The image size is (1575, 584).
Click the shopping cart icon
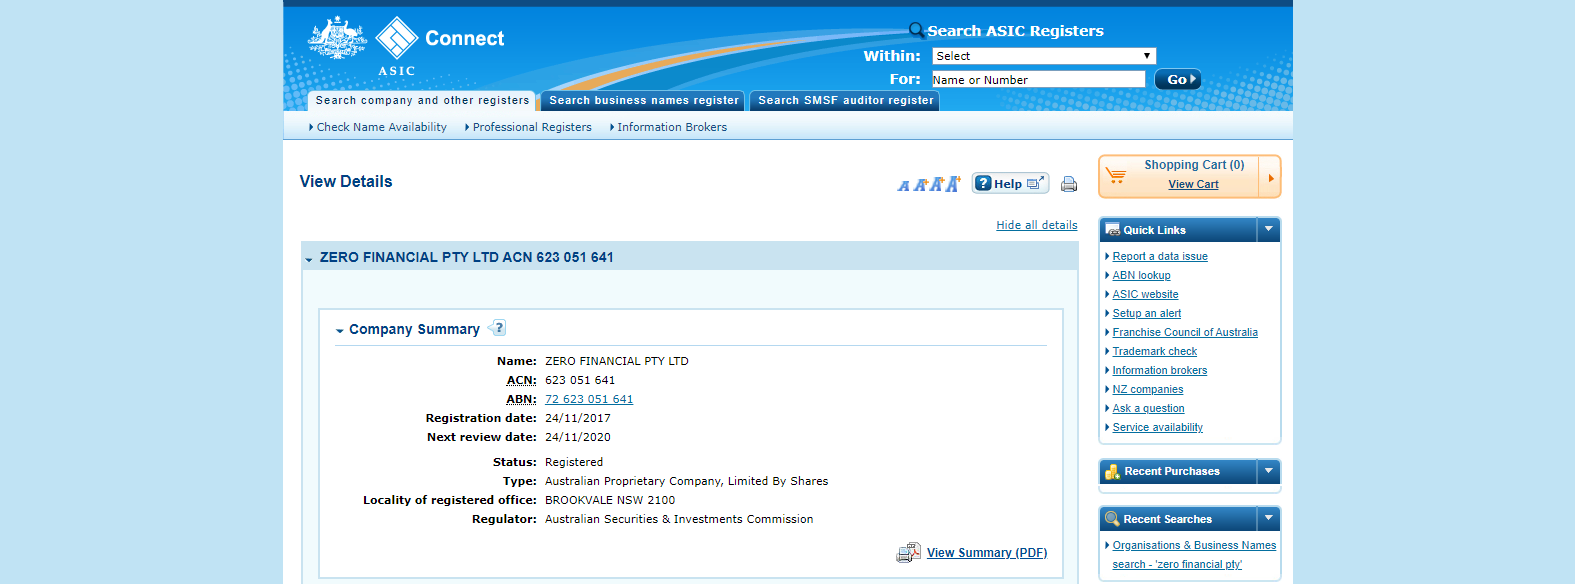[x=1116, y=176]
